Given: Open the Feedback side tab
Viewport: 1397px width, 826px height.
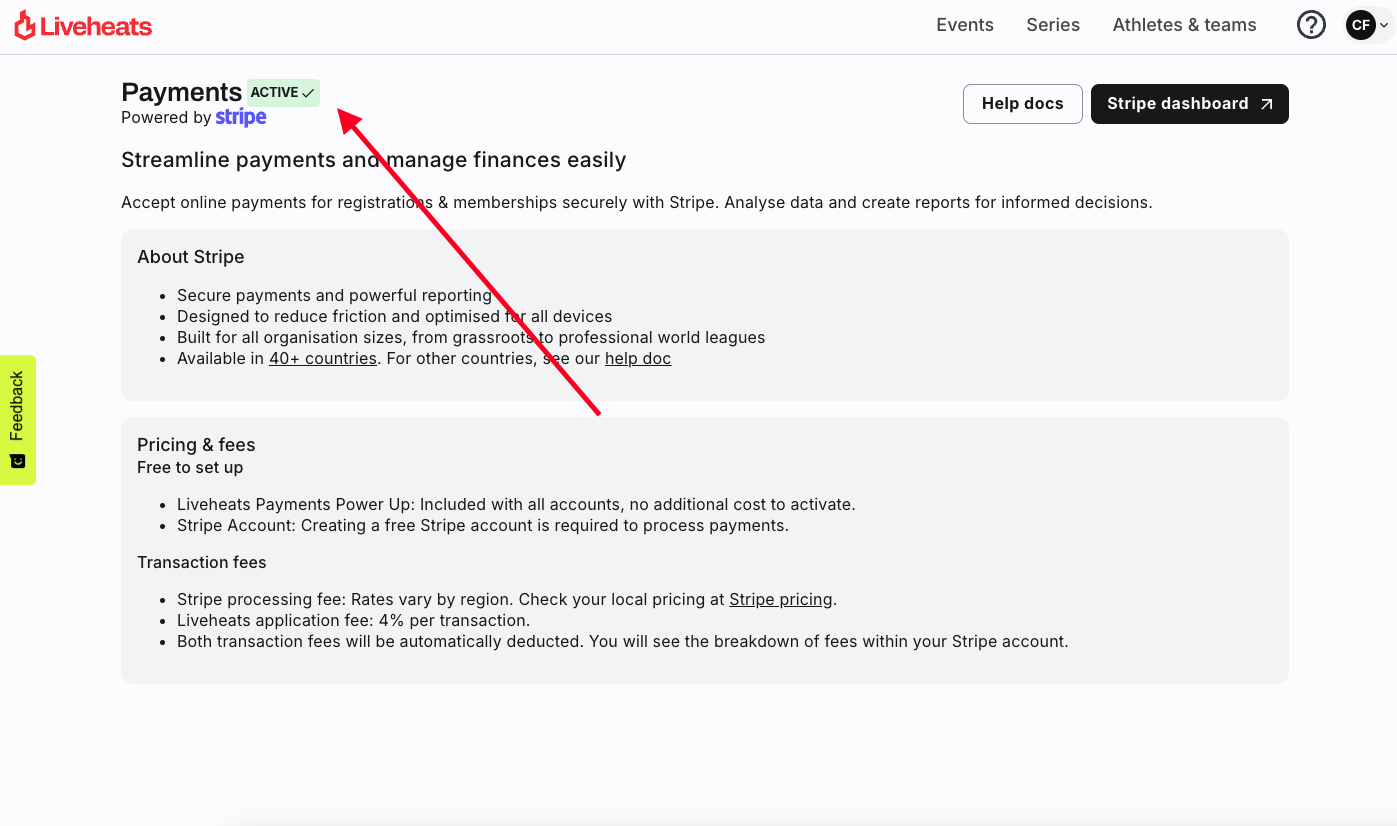Looking at the screenshot, I should [17, 420].
